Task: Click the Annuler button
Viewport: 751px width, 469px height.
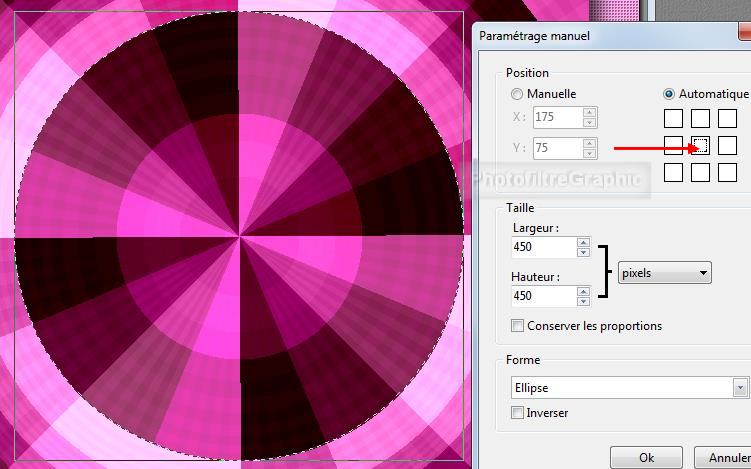Action: tap(729, 457)
